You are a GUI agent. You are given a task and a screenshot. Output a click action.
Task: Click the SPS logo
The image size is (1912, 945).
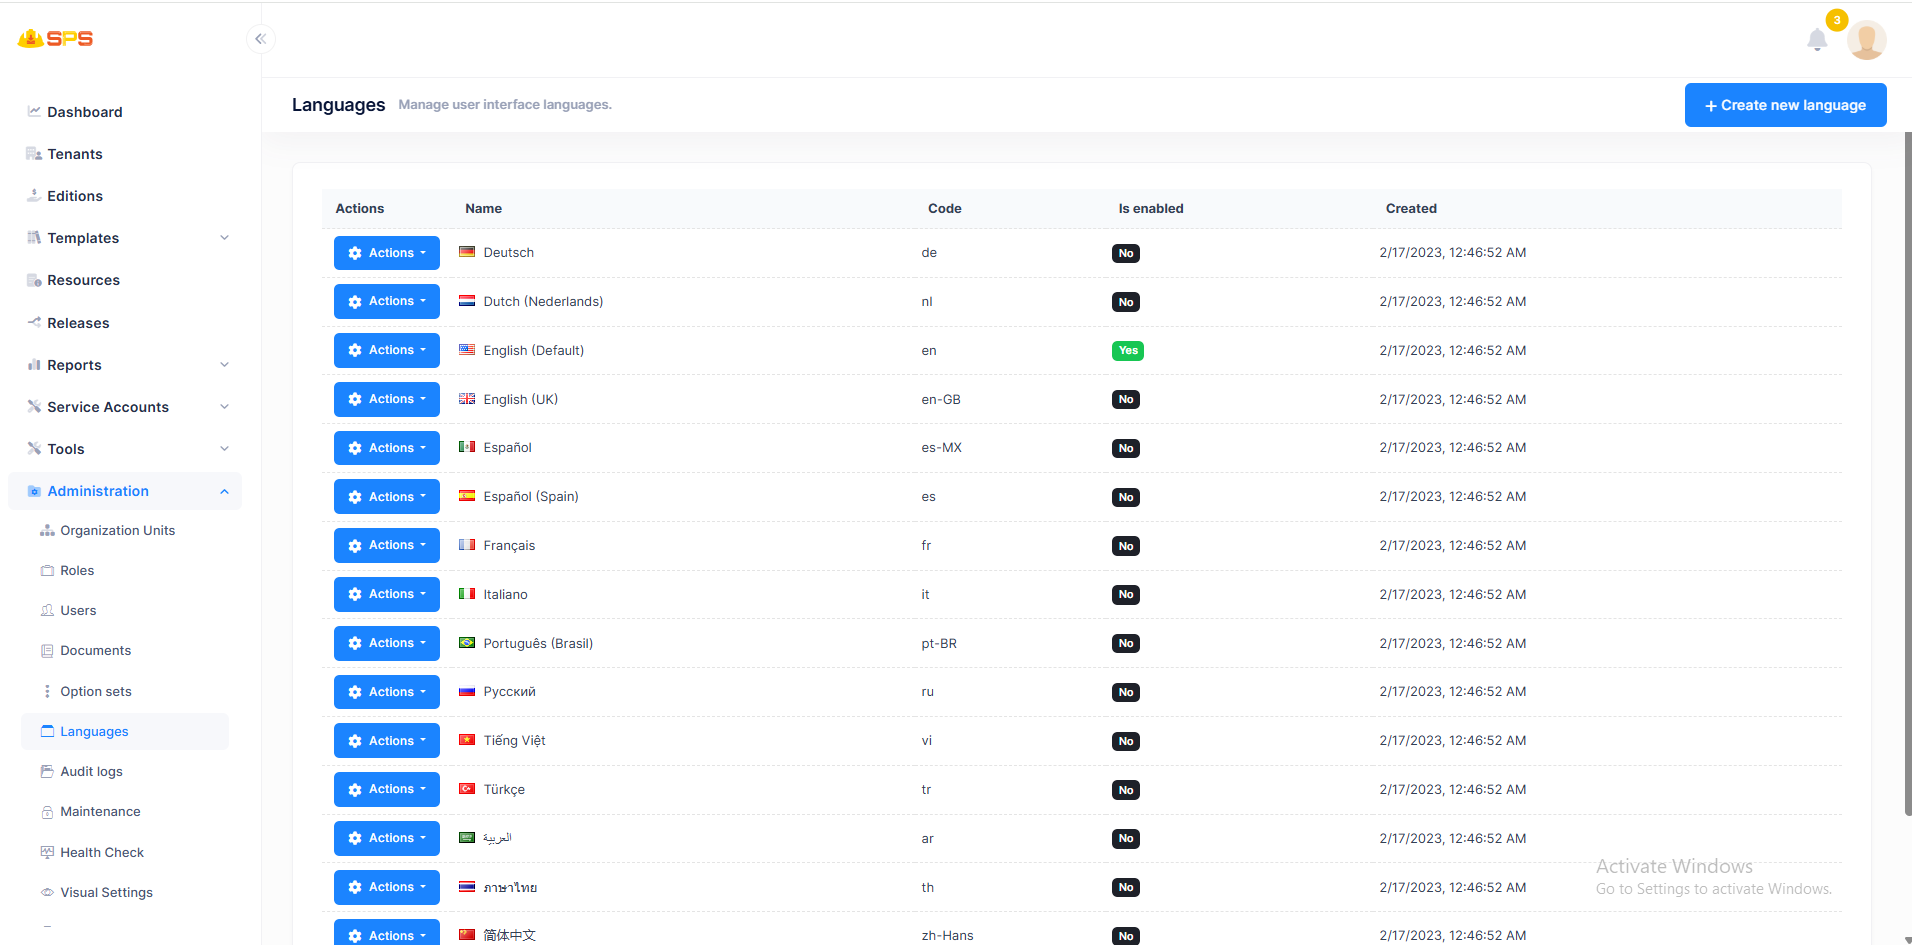coord(56,38)
